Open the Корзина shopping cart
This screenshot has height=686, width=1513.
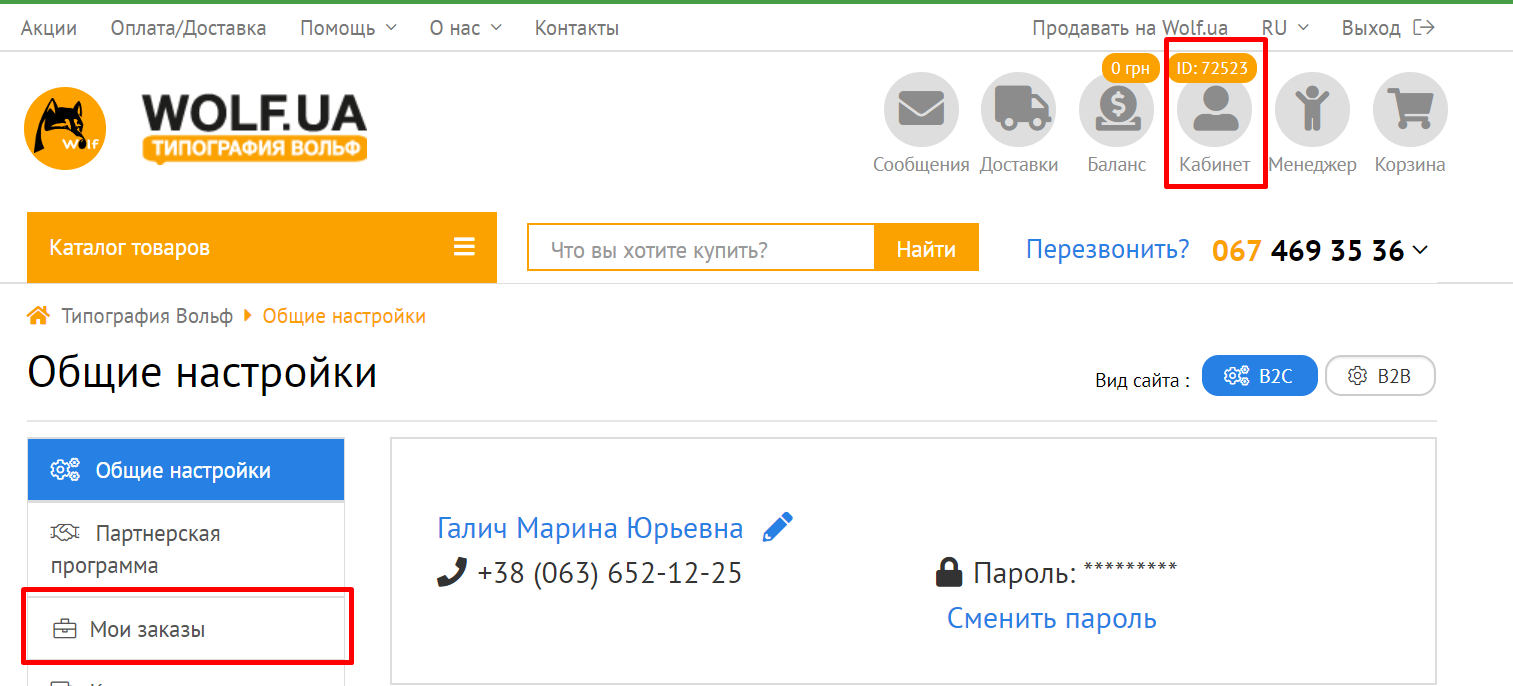pyautogui.click(x=1410, y=109)
